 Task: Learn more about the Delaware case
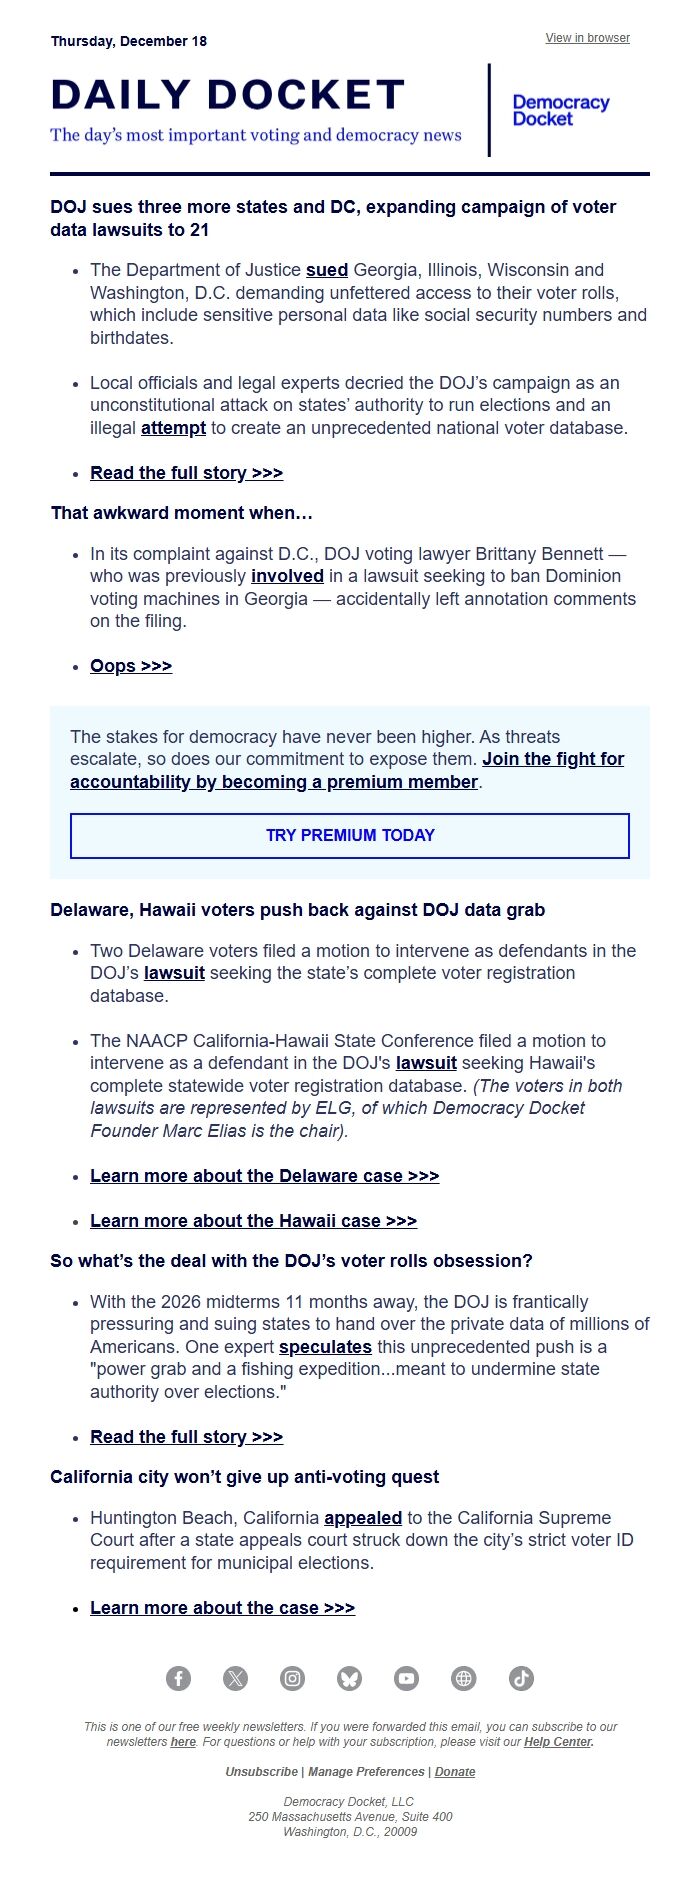coord(265,1176)
